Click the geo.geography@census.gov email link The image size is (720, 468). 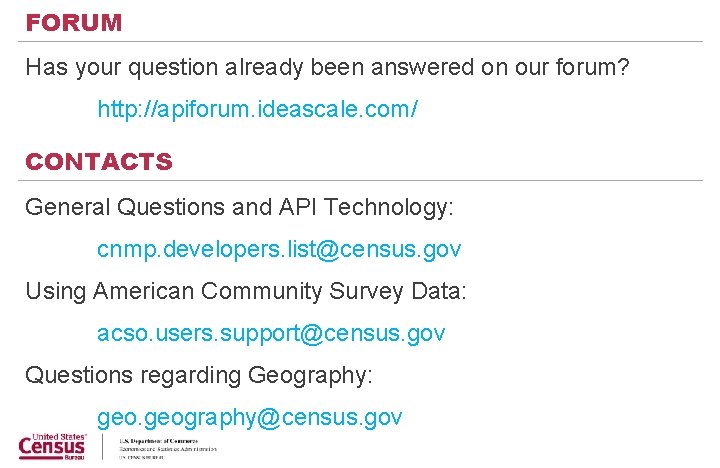[250, 417]
